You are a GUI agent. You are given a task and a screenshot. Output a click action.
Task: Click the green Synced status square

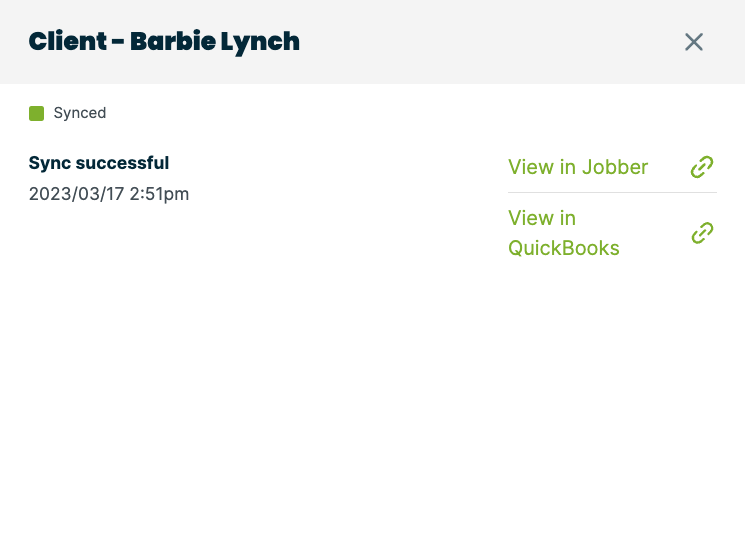tap(37, 113)
